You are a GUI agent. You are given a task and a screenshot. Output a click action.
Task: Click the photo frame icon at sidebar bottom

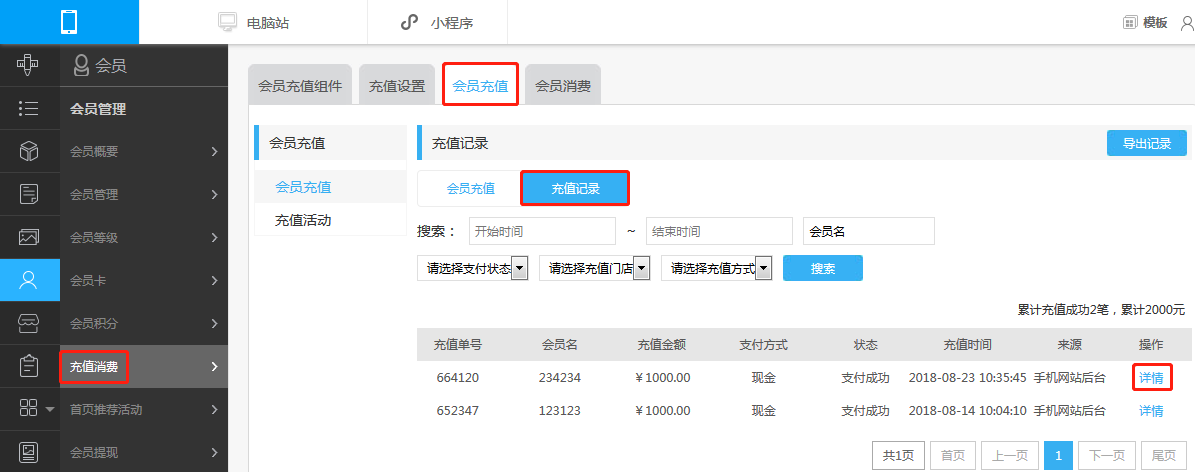(x=29, y=452)
